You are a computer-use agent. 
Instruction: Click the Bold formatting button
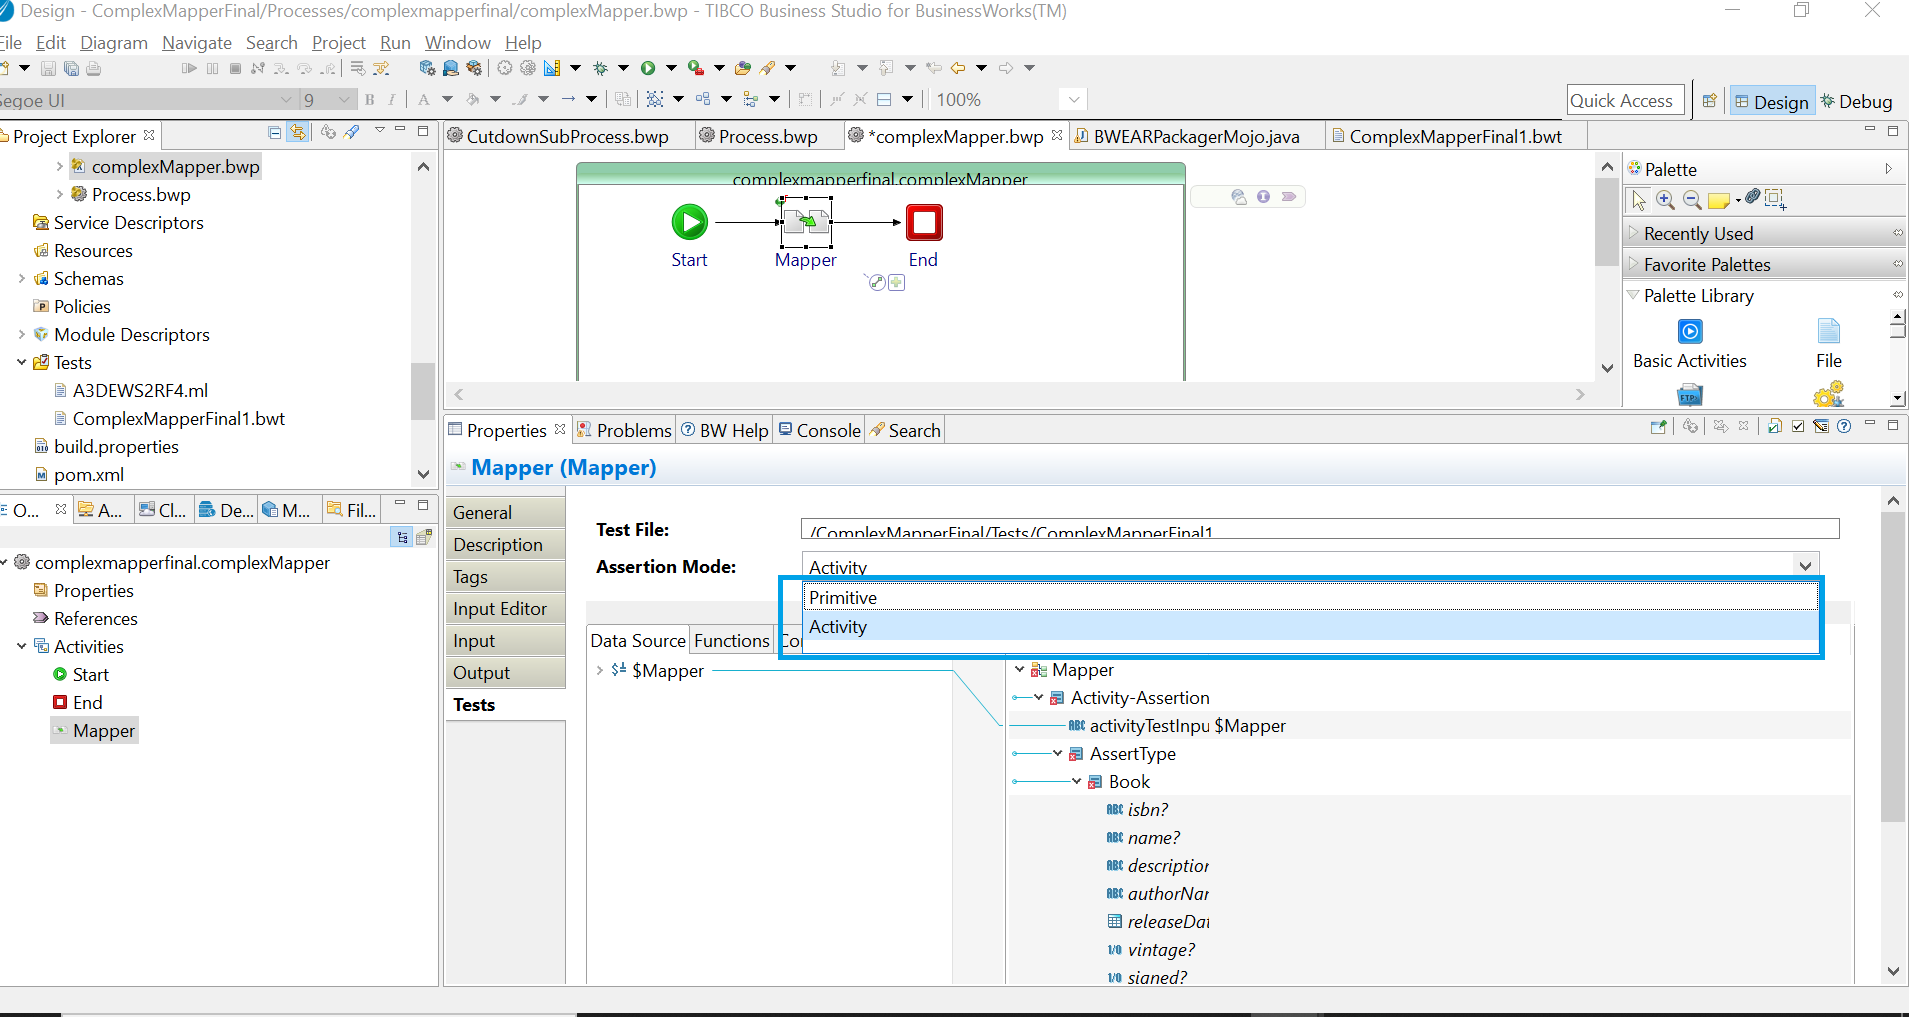coord(370,100)
